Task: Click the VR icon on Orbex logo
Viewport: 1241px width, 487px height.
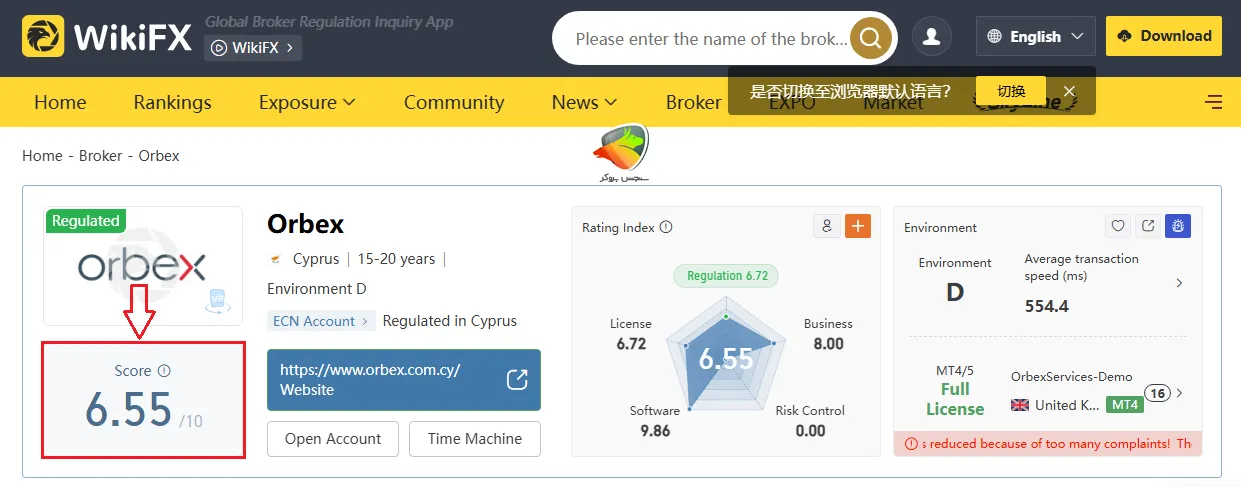Action: click(x=216, y=300)
